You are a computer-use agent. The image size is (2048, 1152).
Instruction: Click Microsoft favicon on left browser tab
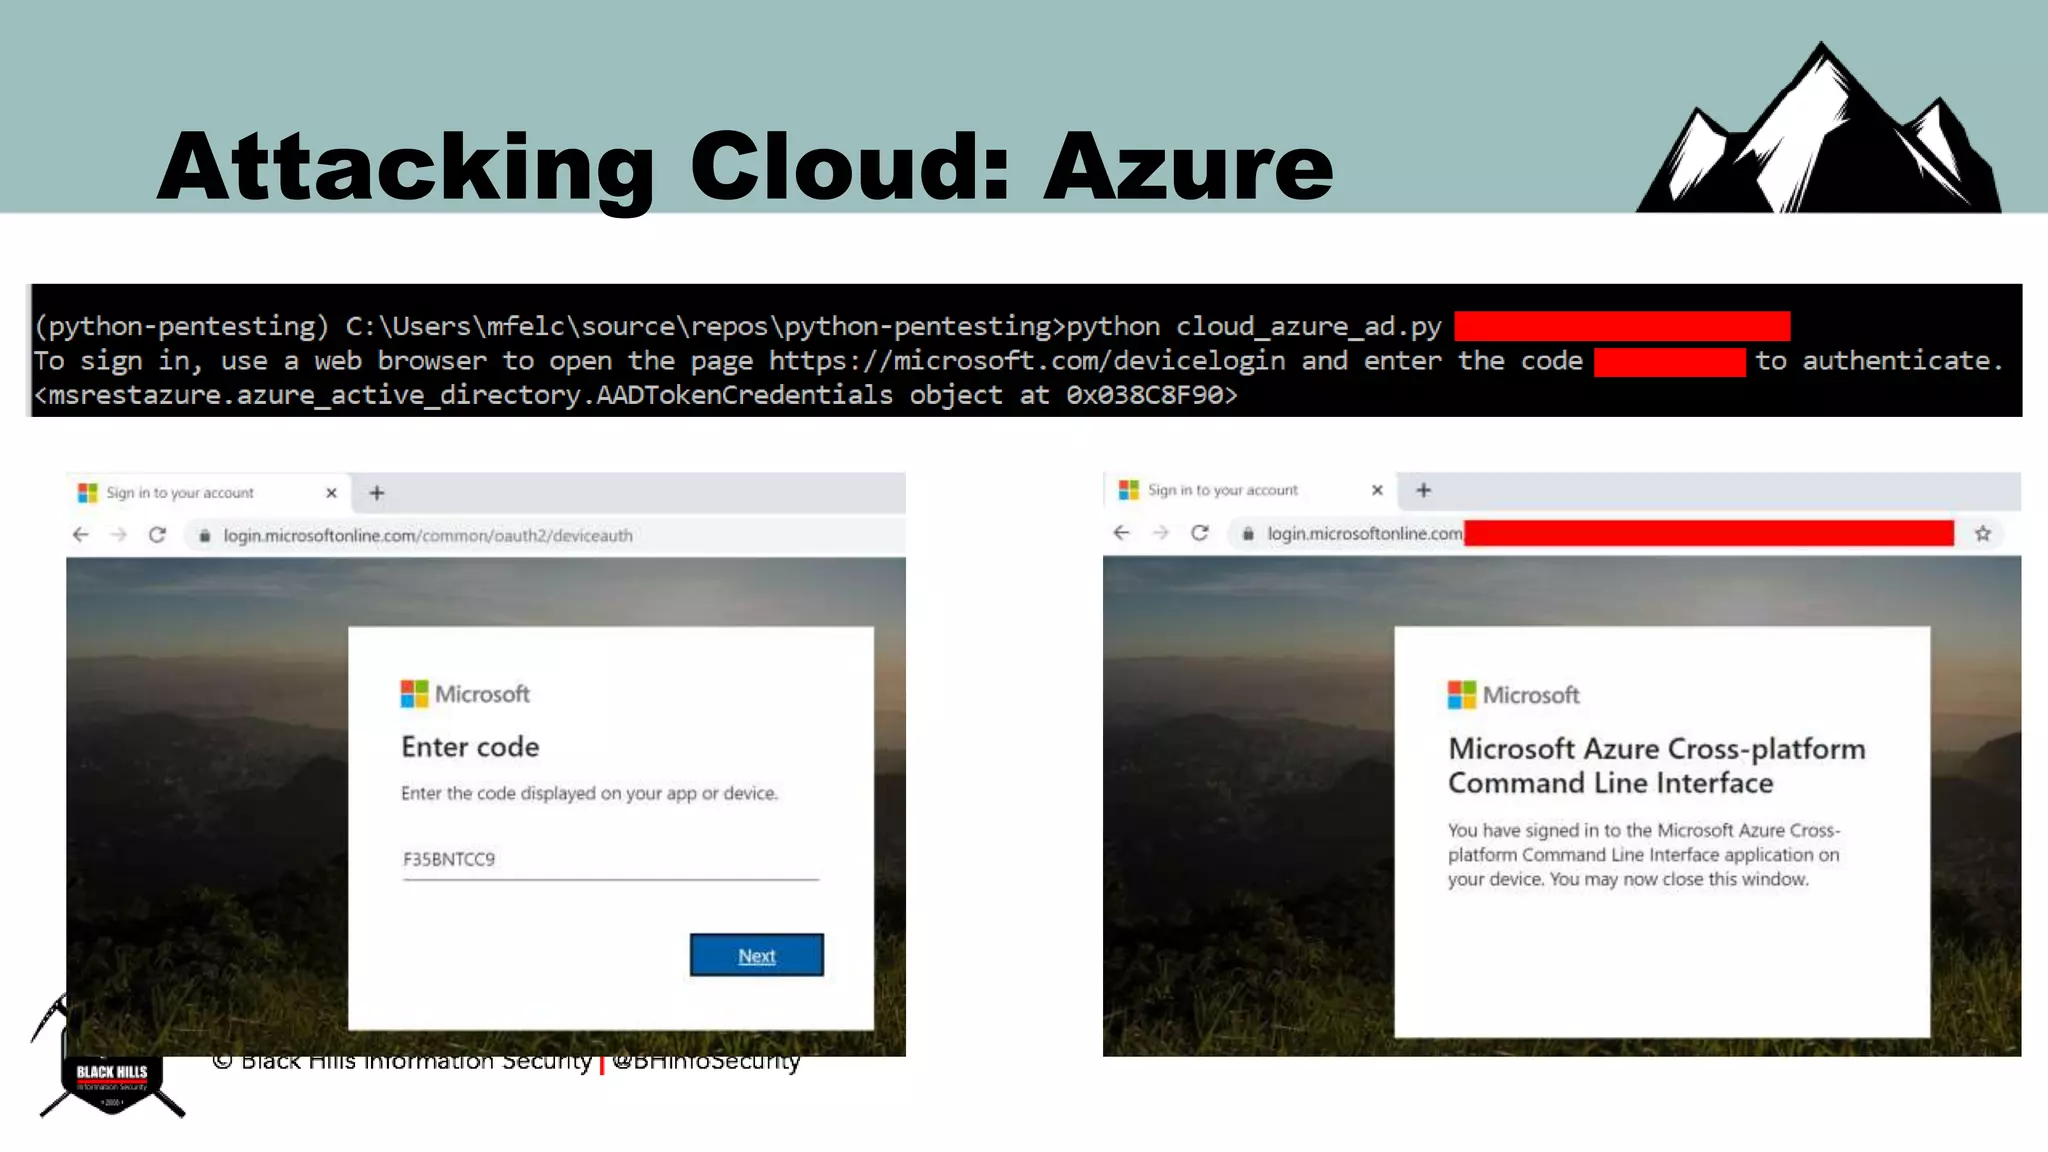[x=88, y=493]
